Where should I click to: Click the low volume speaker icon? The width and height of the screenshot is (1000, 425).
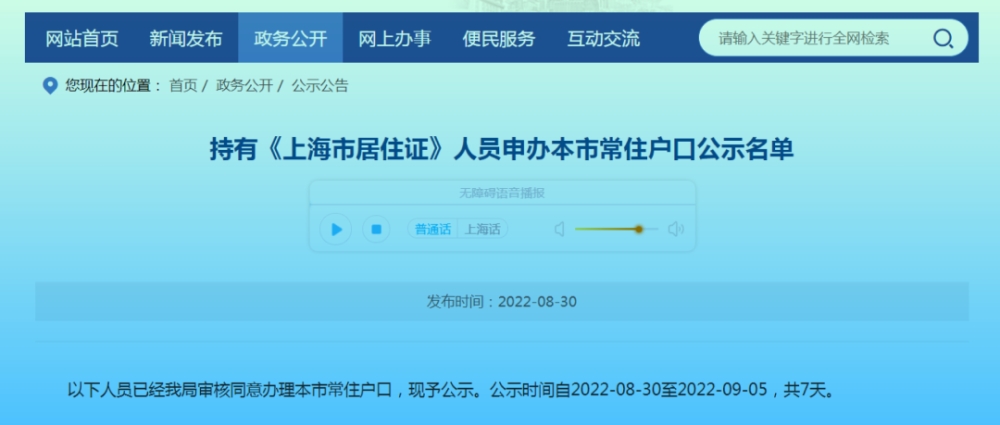click(559, 229)
